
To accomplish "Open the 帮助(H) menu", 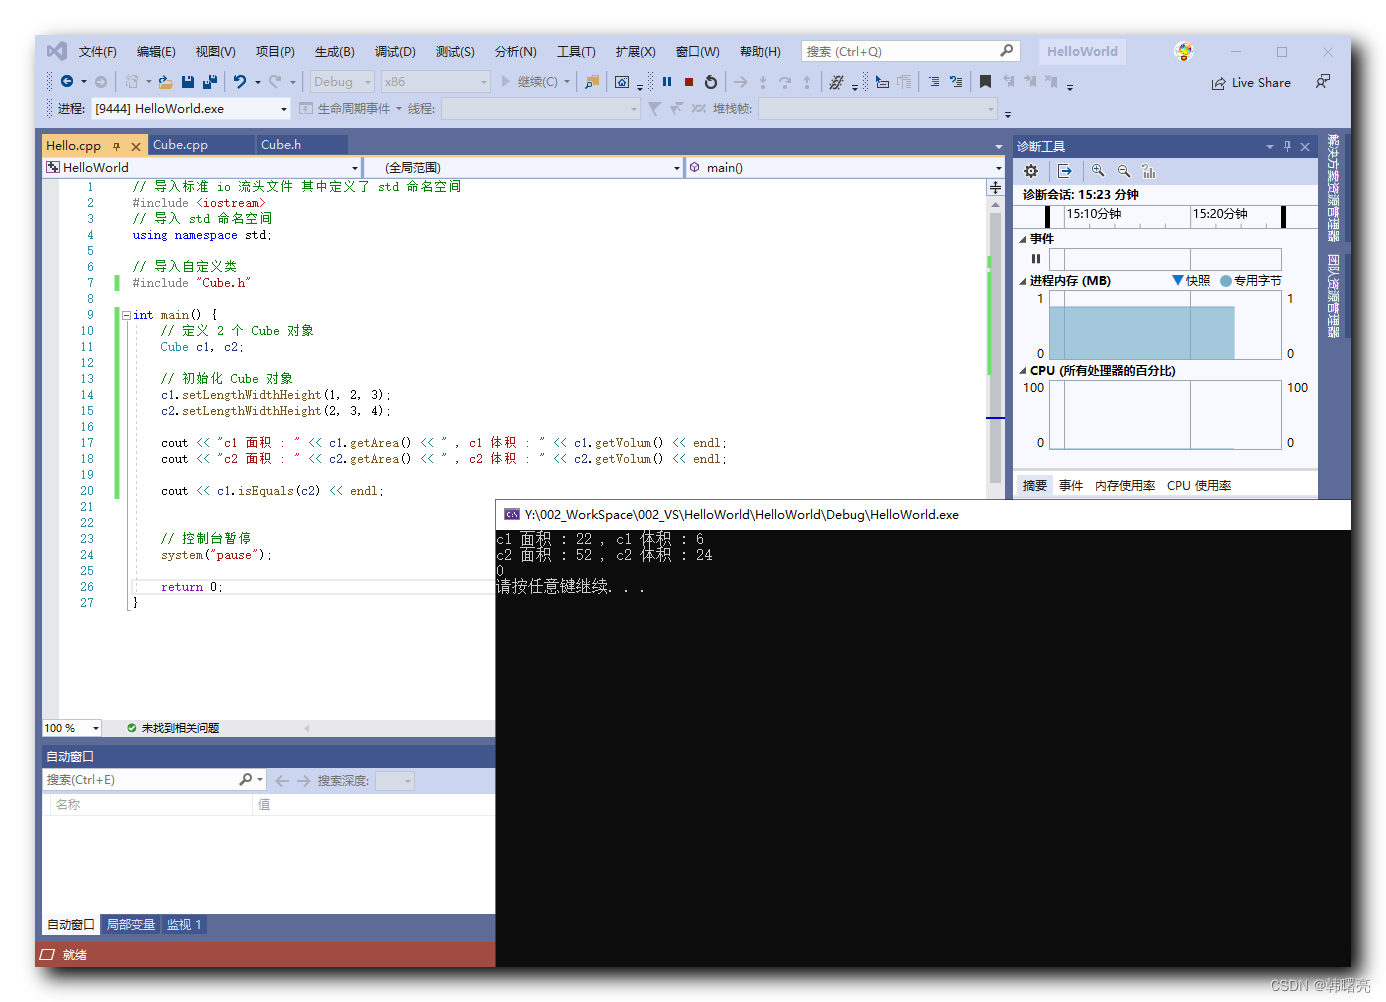I will point(760,51).
